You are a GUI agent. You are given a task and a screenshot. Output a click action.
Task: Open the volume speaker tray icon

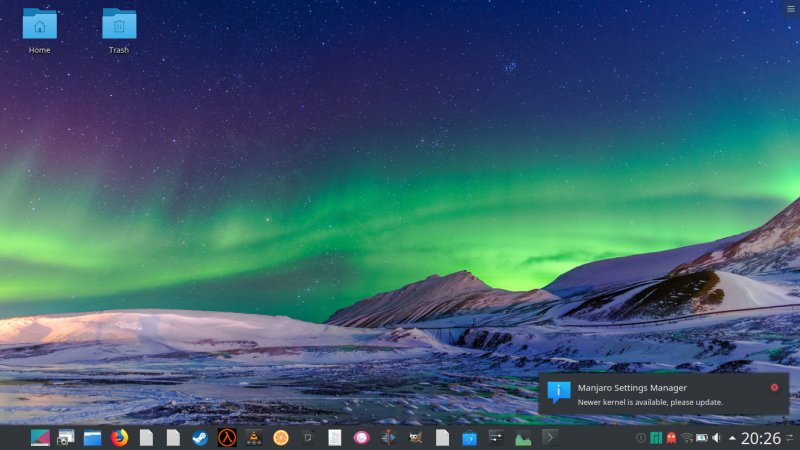[x=717, y=438]
